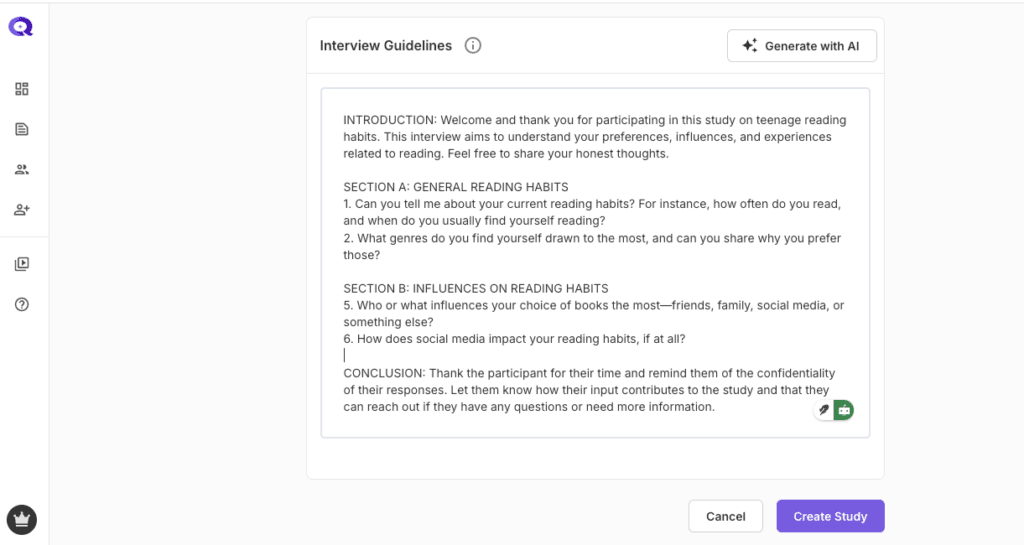Image resolution: width=1024 pixels, height=545 pixels.
Task: Click the info icon beside Interview Guidelines
Action: coord(473,45)
